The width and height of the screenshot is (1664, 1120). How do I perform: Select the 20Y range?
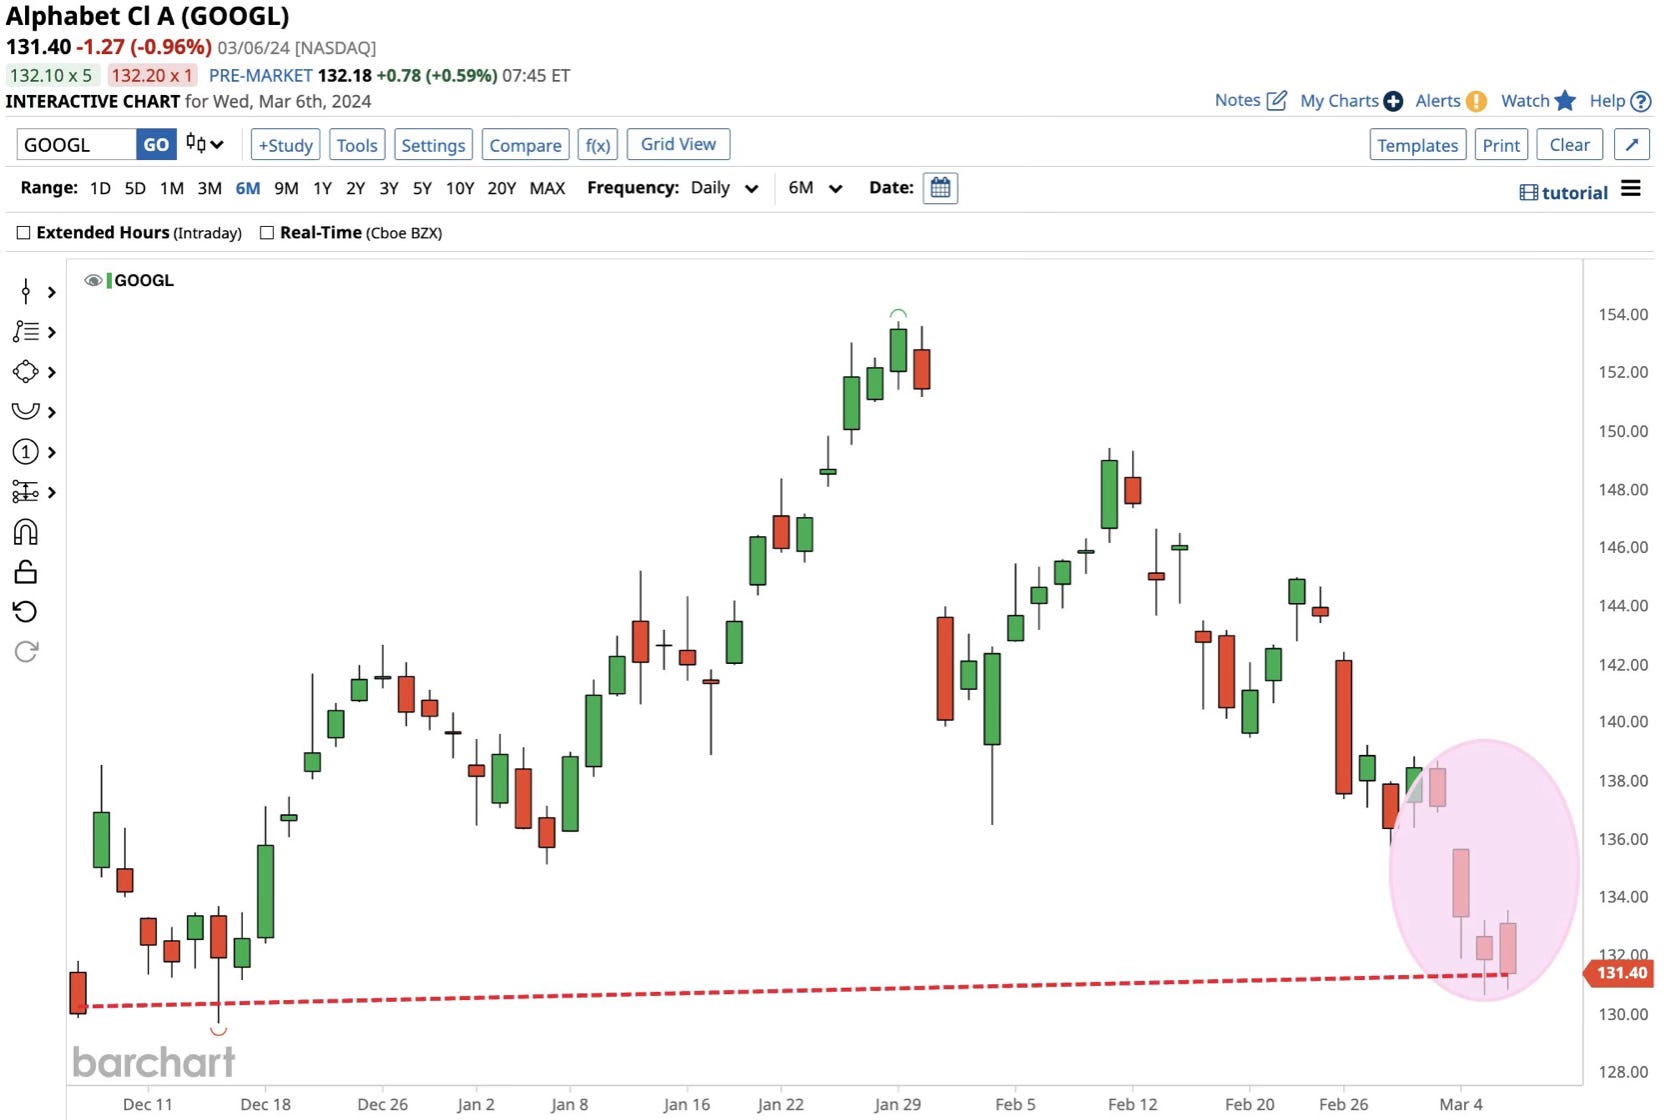[x=502, y=188]
